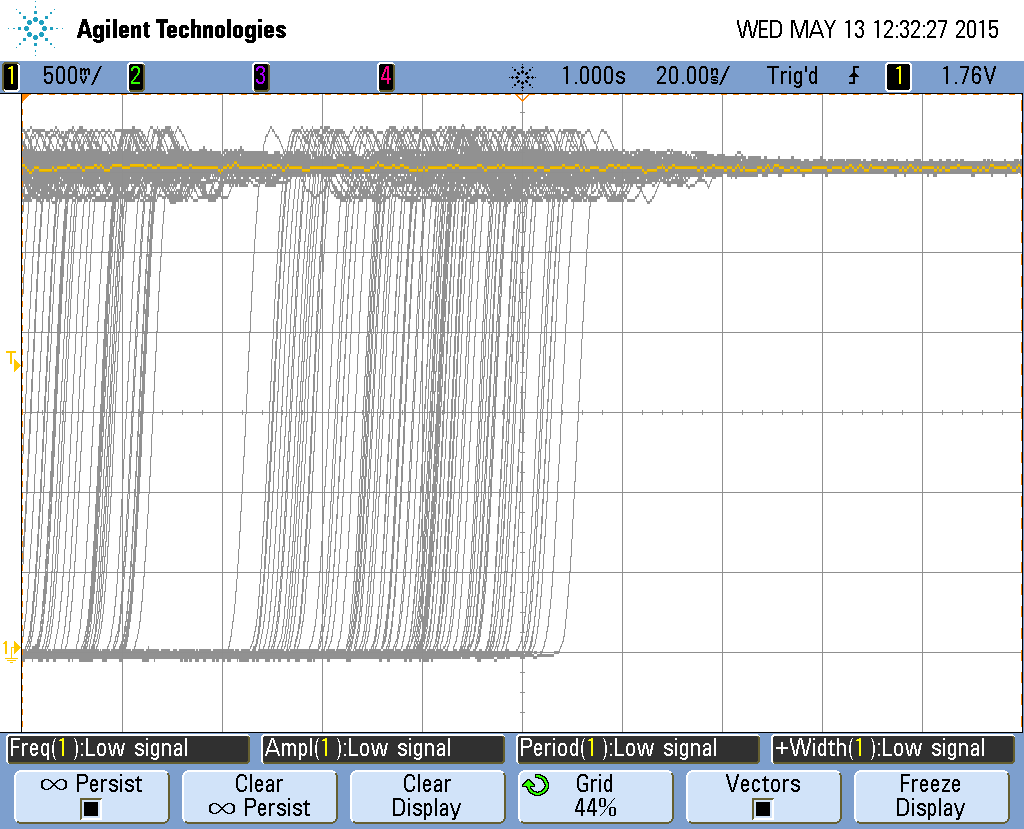Click the 1.76V trigger level value
This screenshot has height=829, width=1024.
pyautogui.click(x=968, y=76)
